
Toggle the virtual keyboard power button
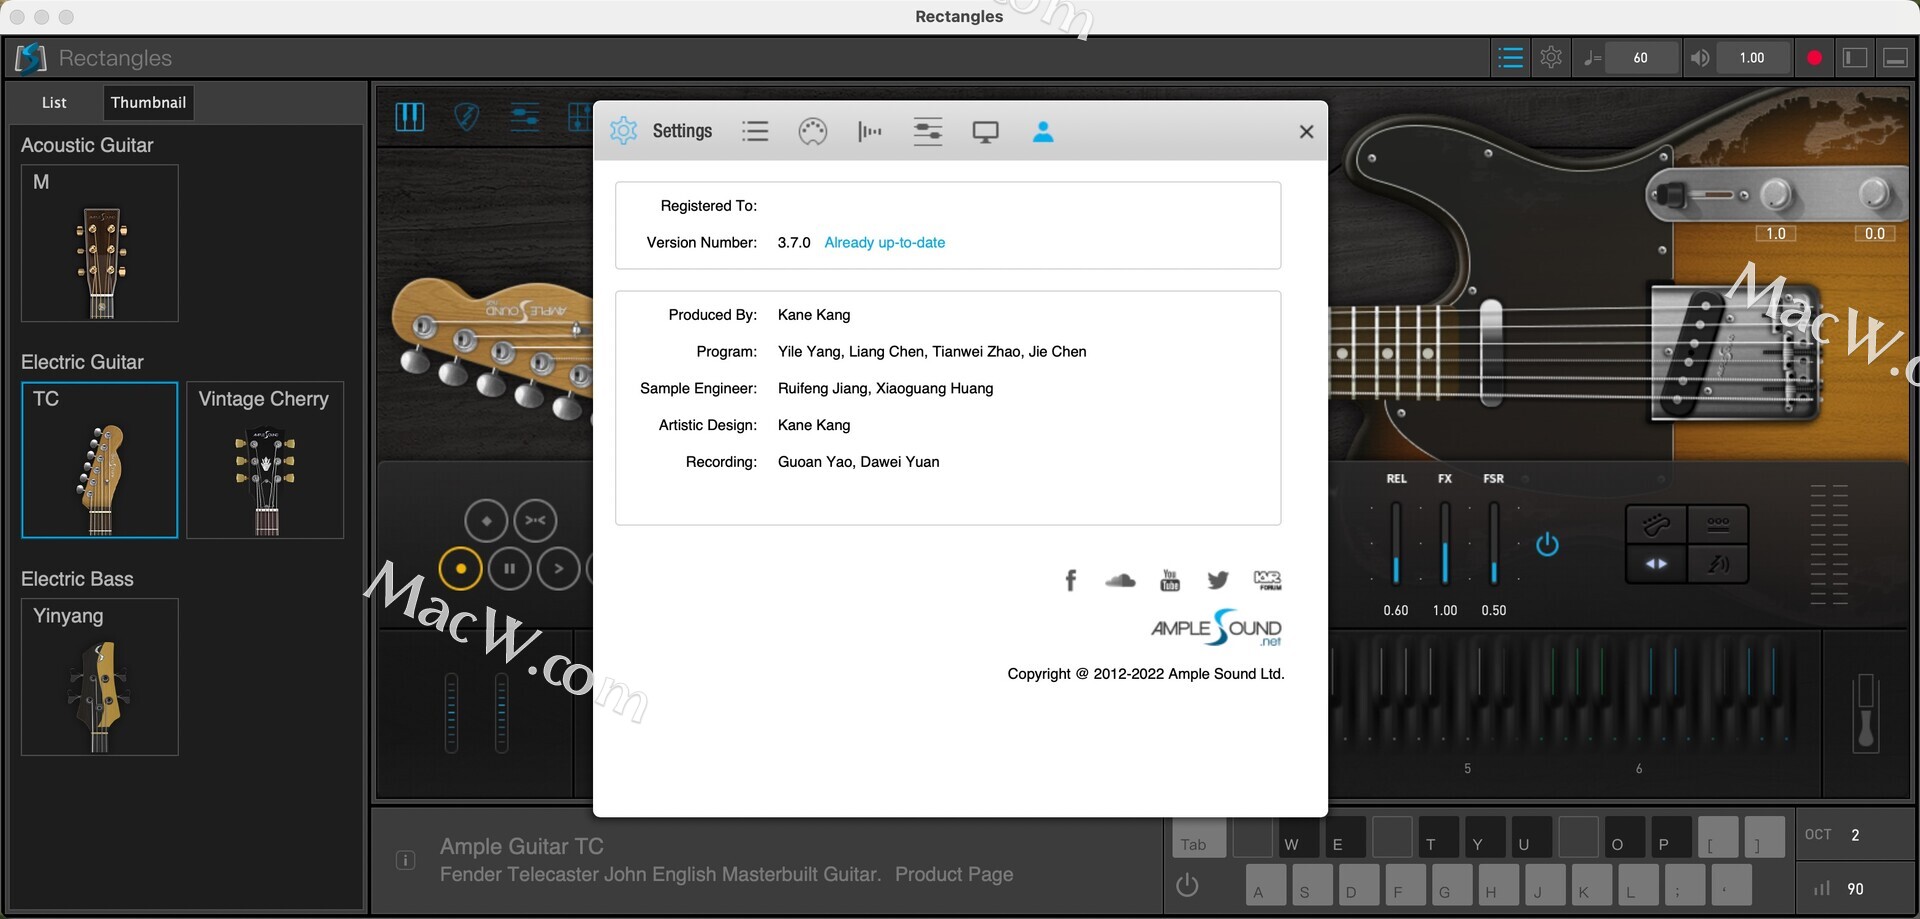1187,885
